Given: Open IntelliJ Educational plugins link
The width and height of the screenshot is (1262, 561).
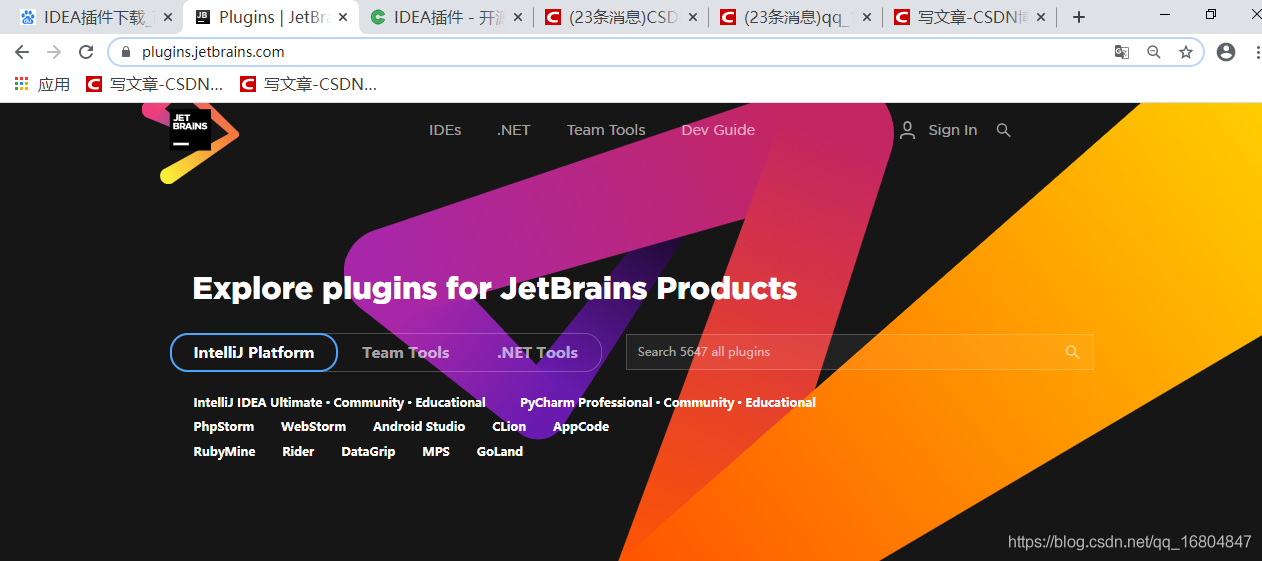Looking at the screenshot, I should (x=451, y=402).
